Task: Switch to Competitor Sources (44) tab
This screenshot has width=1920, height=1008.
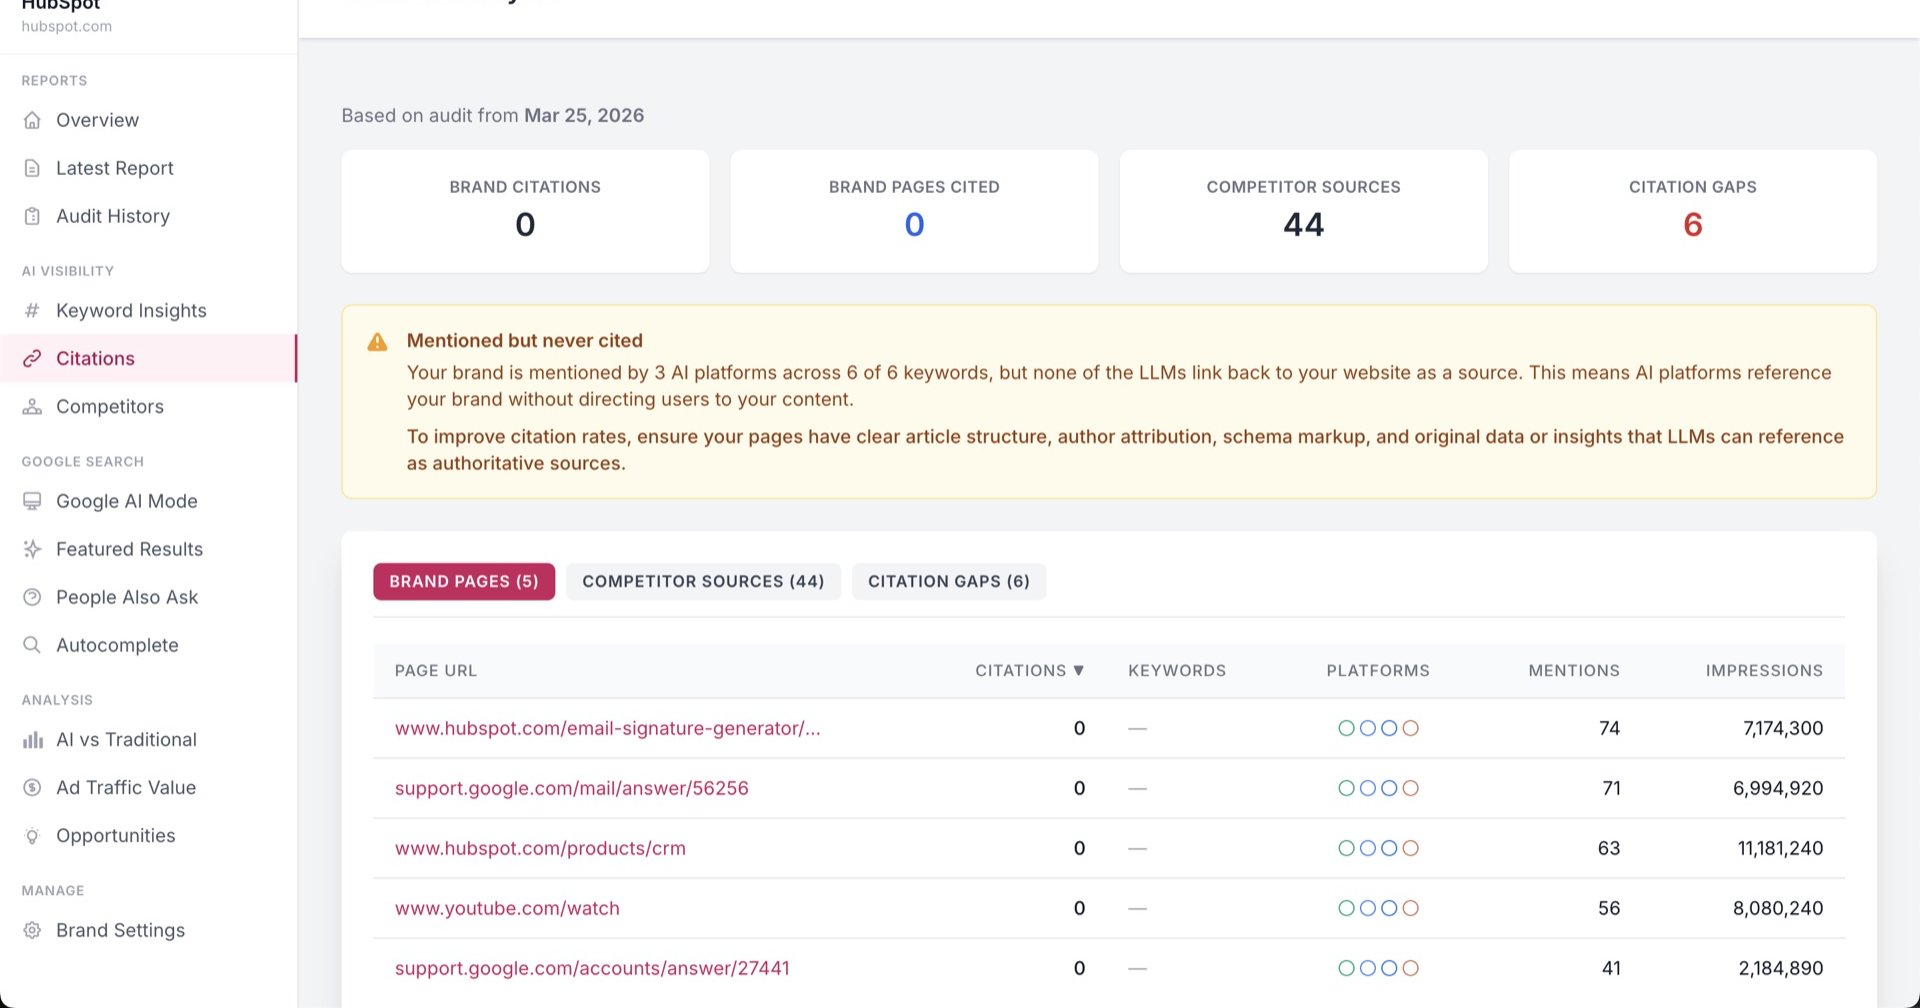Action: [703, 581]
